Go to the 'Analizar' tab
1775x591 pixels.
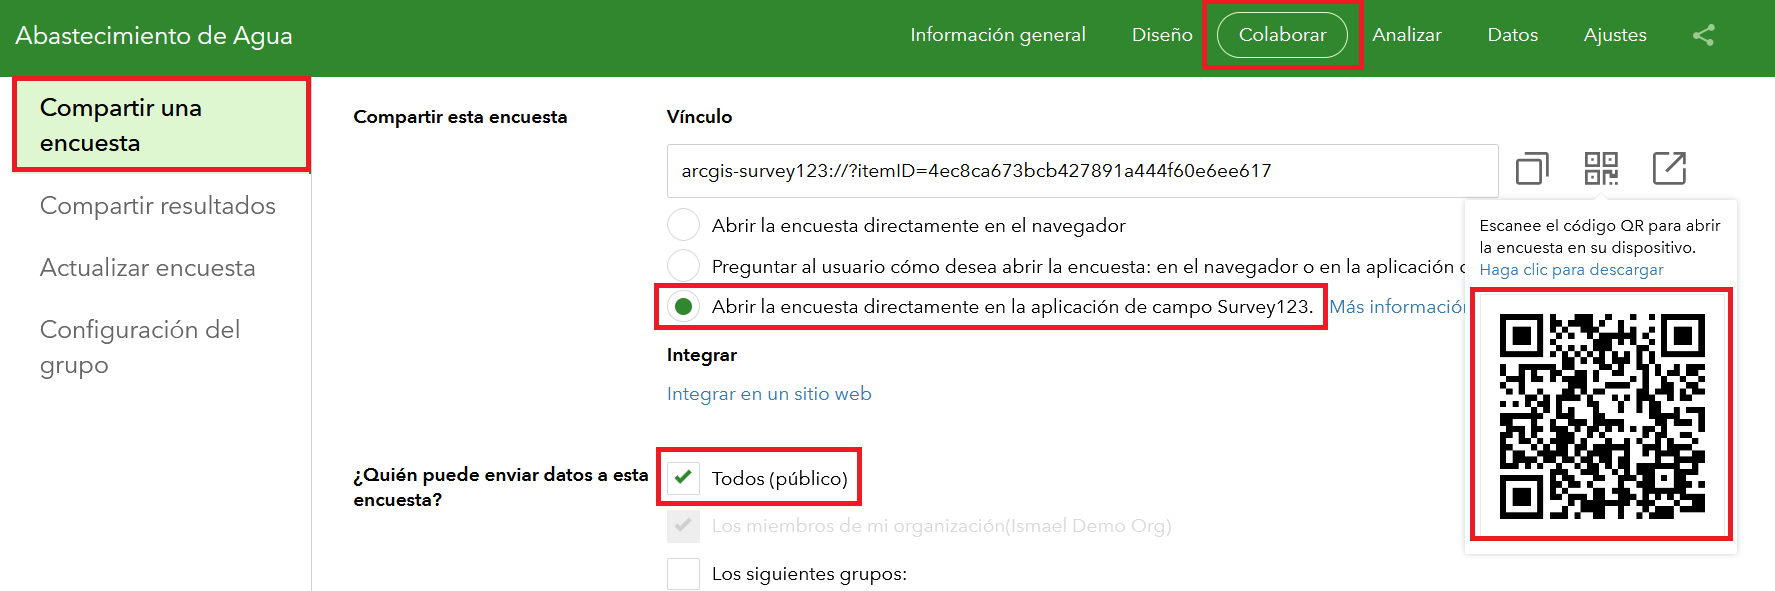pyautogui.click(x=1406, y=35)
